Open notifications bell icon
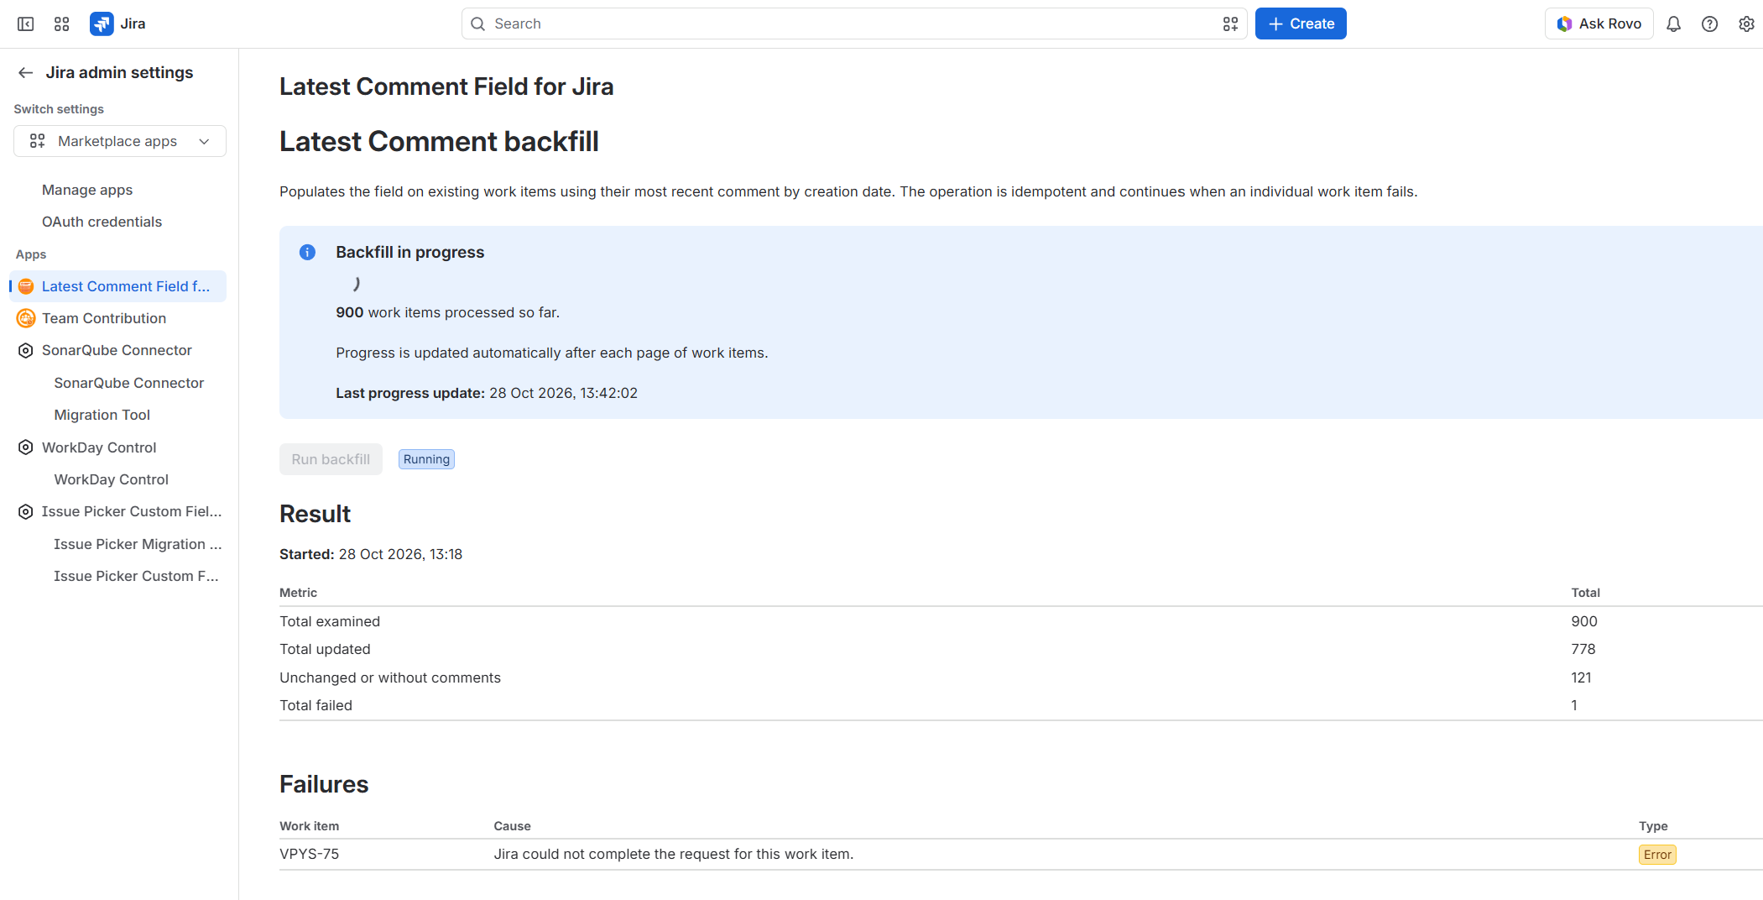The width and height of the screenshot is (1763, 900). tap(1674, 24)
